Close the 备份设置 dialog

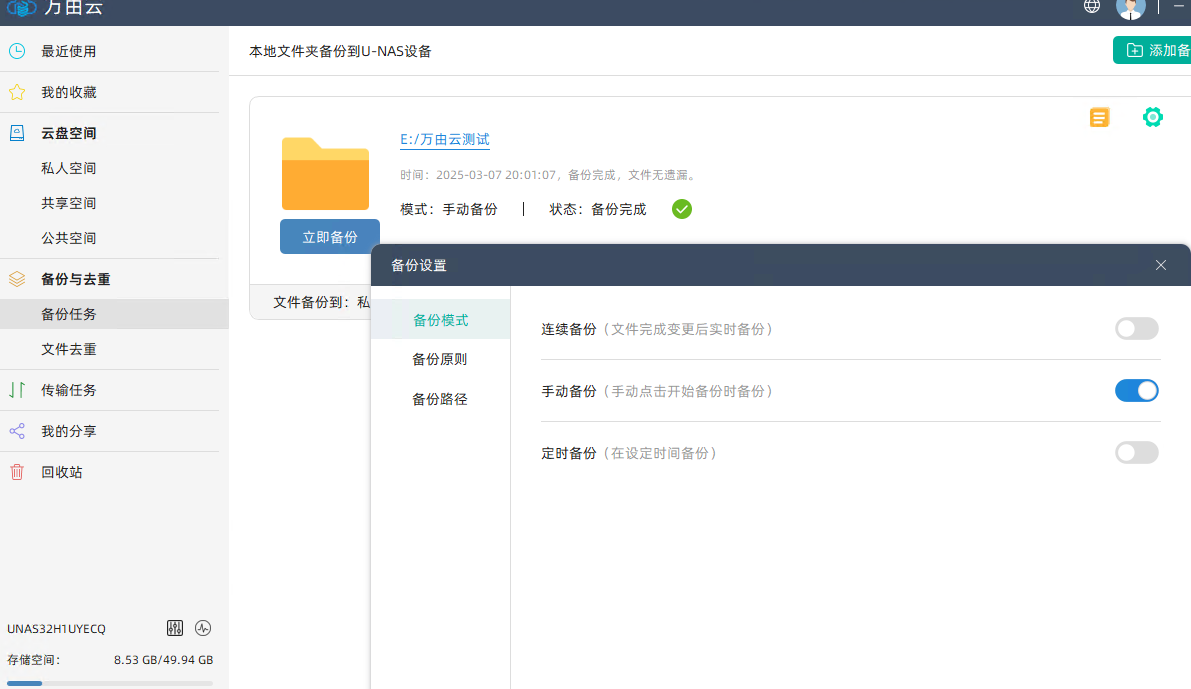click(x=1161, y=265)
